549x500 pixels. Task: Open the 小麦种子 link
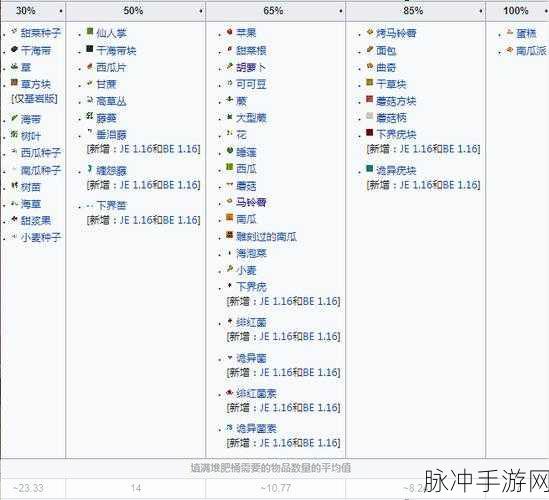point(41,237)
